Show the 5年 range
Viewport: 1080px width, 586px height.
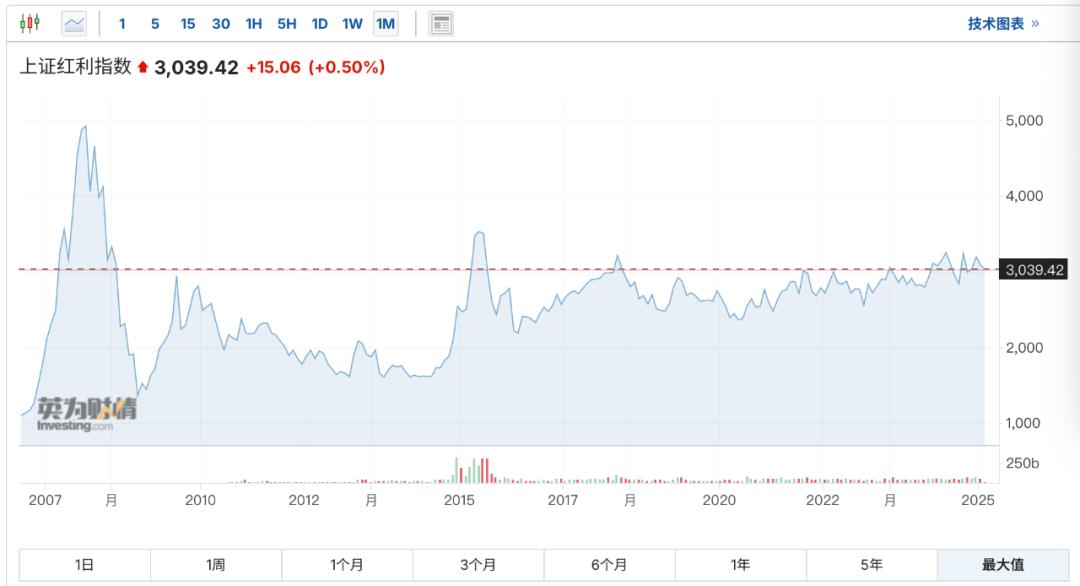click(871, 565)
